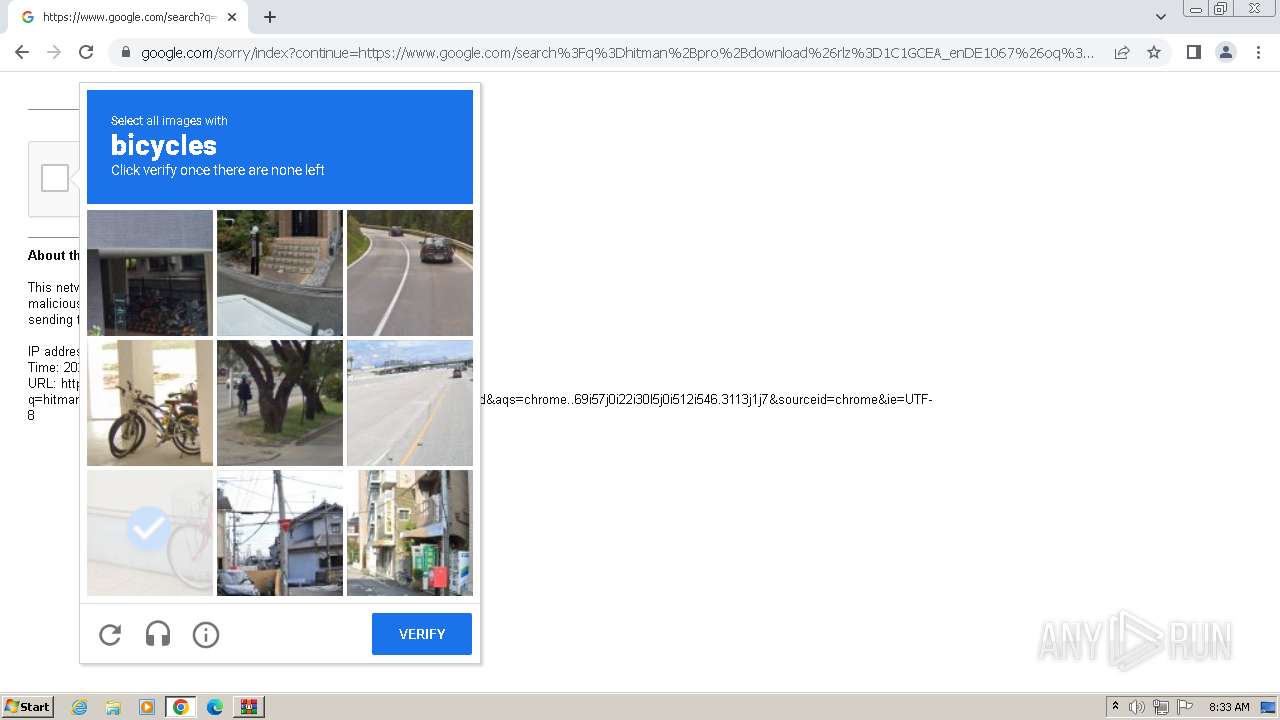
Task: Select the bike rack garage tile
Action: click(x=150, y=273)
